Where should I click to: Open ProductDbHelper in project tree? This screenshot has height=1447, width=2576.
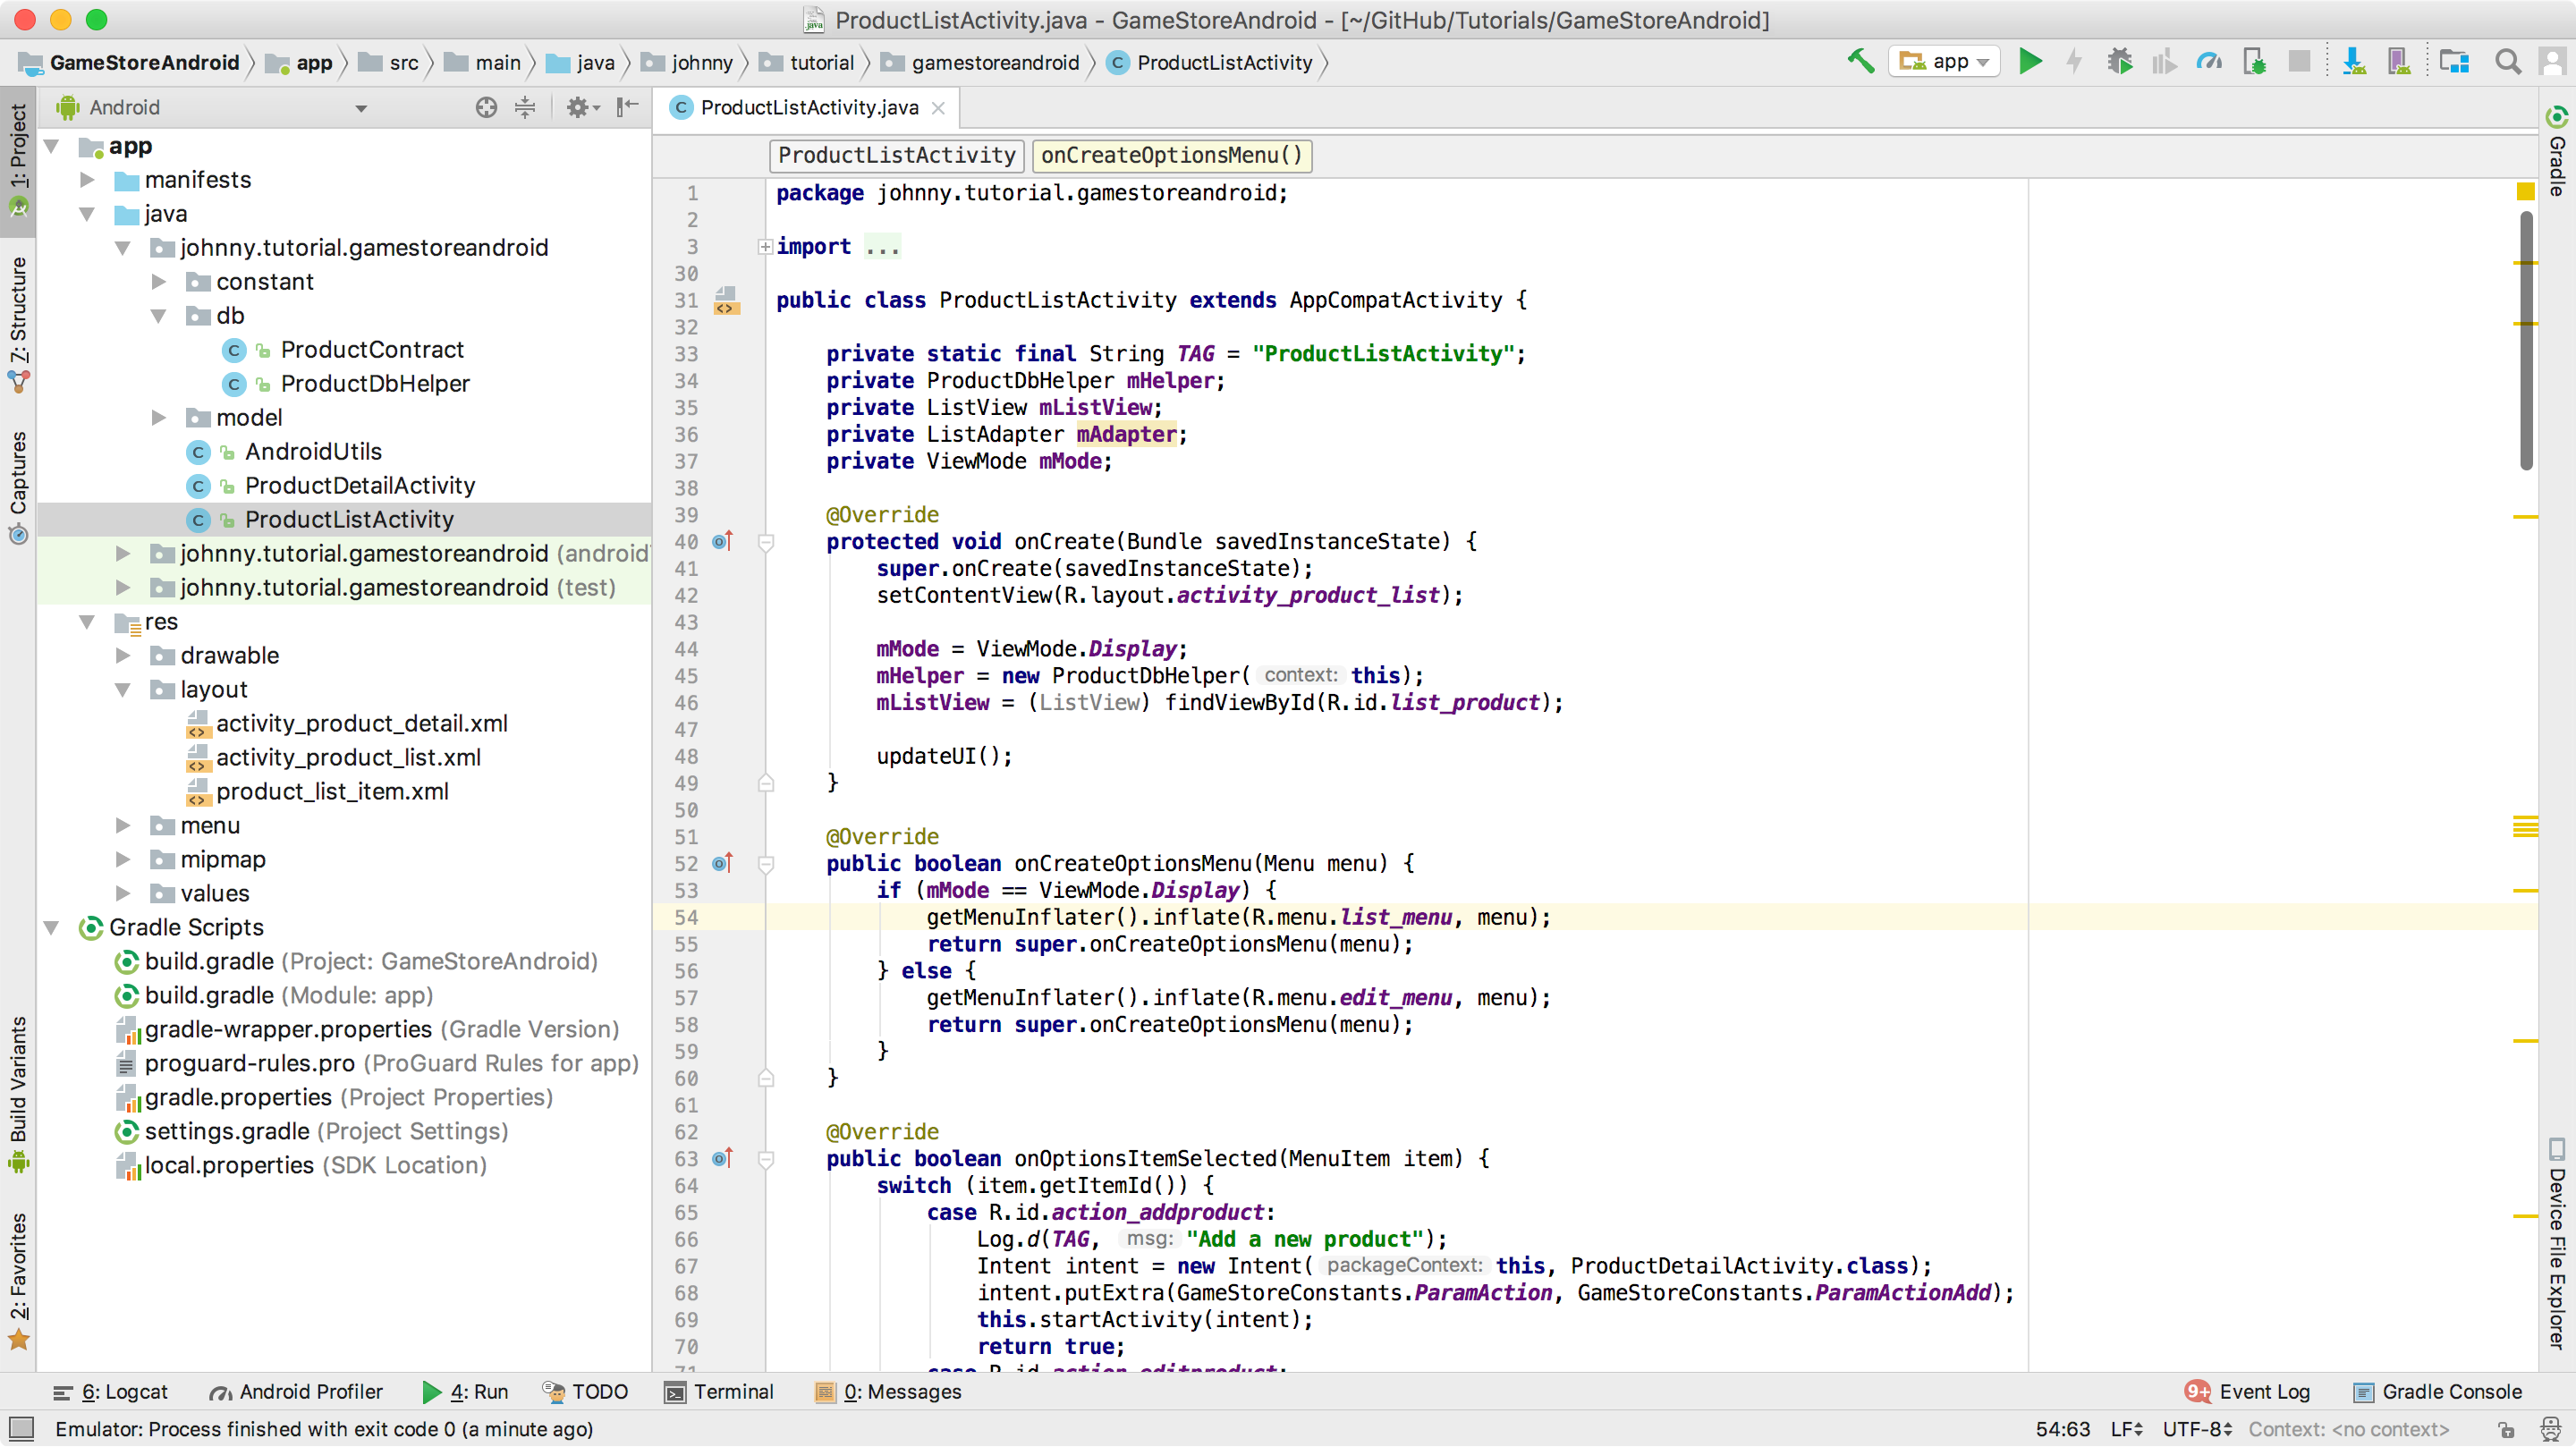click(x=375, y=384)
